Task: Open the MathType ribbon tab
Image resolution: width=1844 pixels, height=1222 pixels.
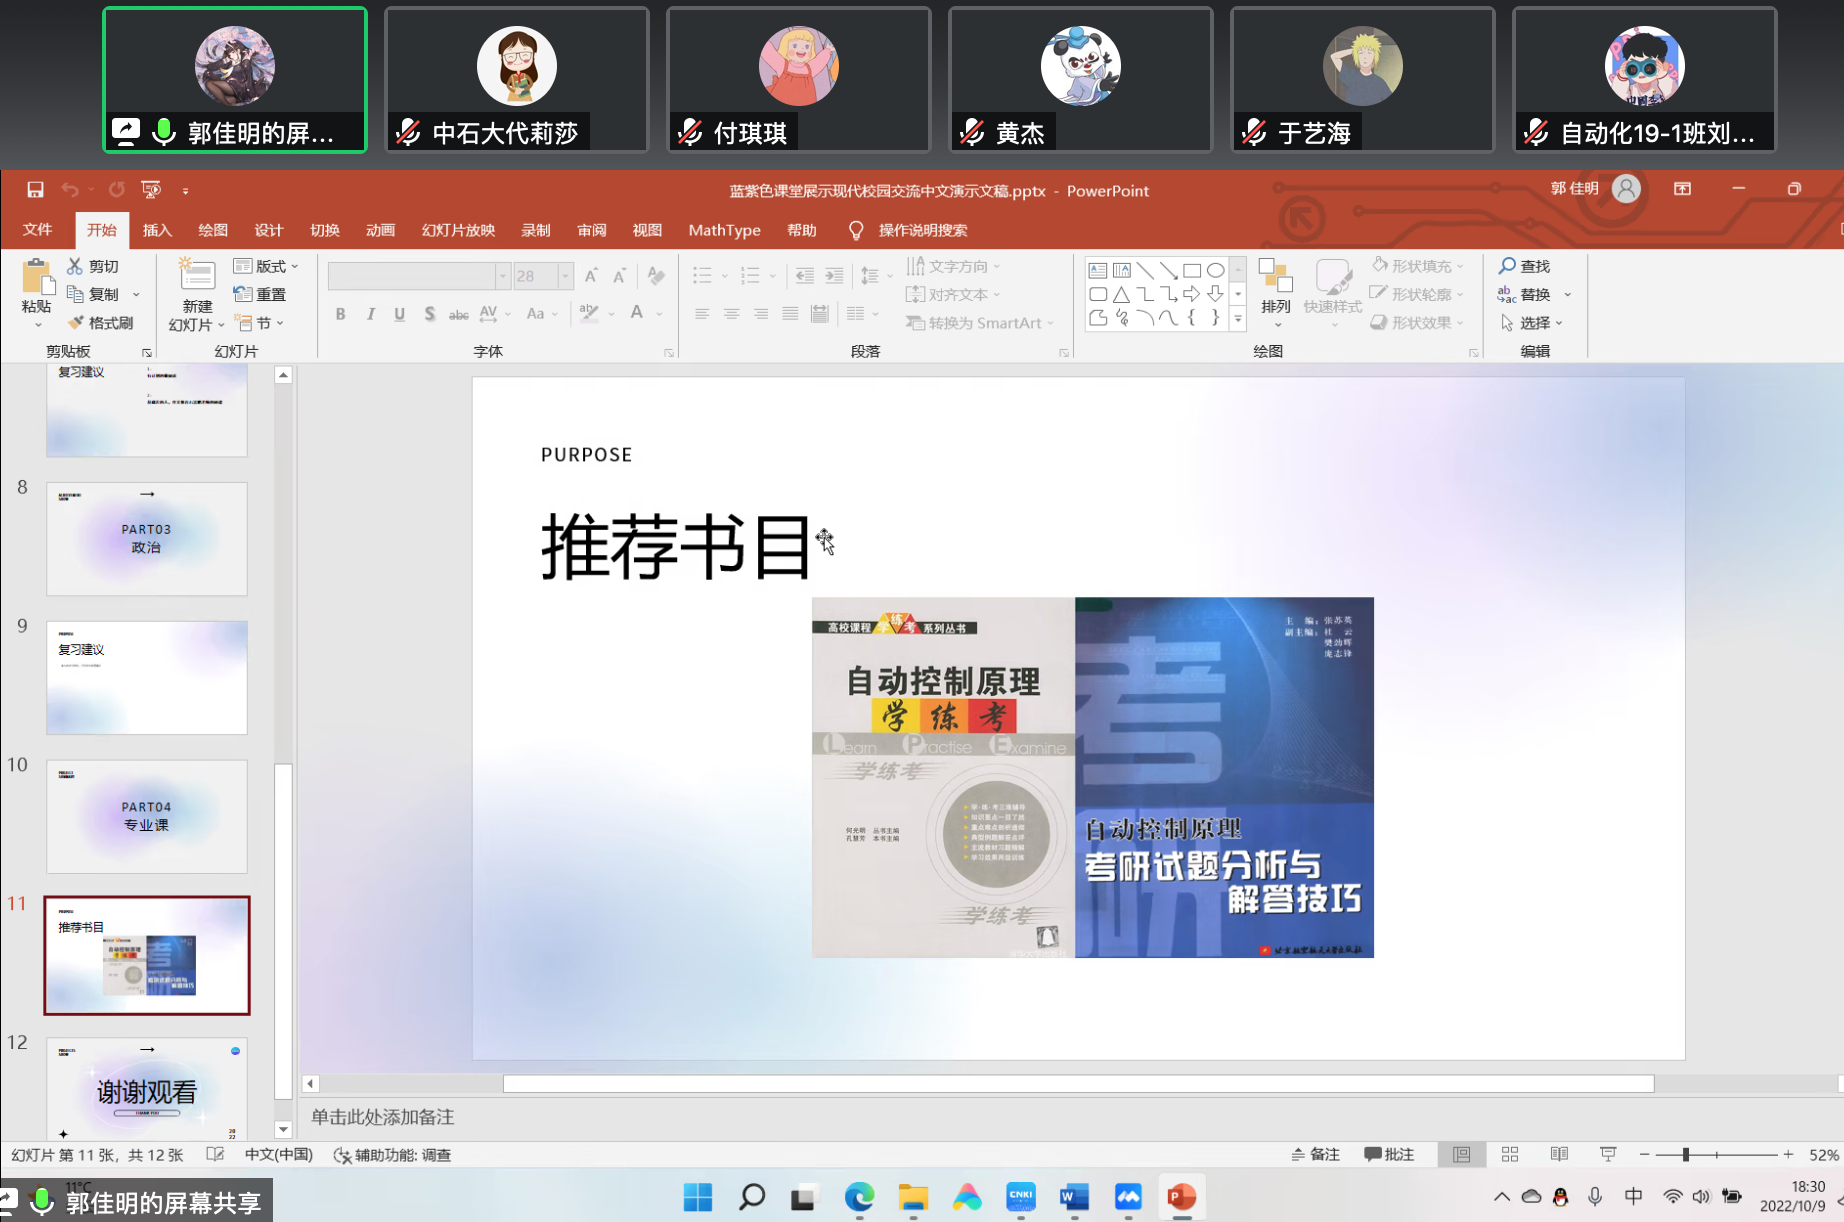Action: click(723, 230)
